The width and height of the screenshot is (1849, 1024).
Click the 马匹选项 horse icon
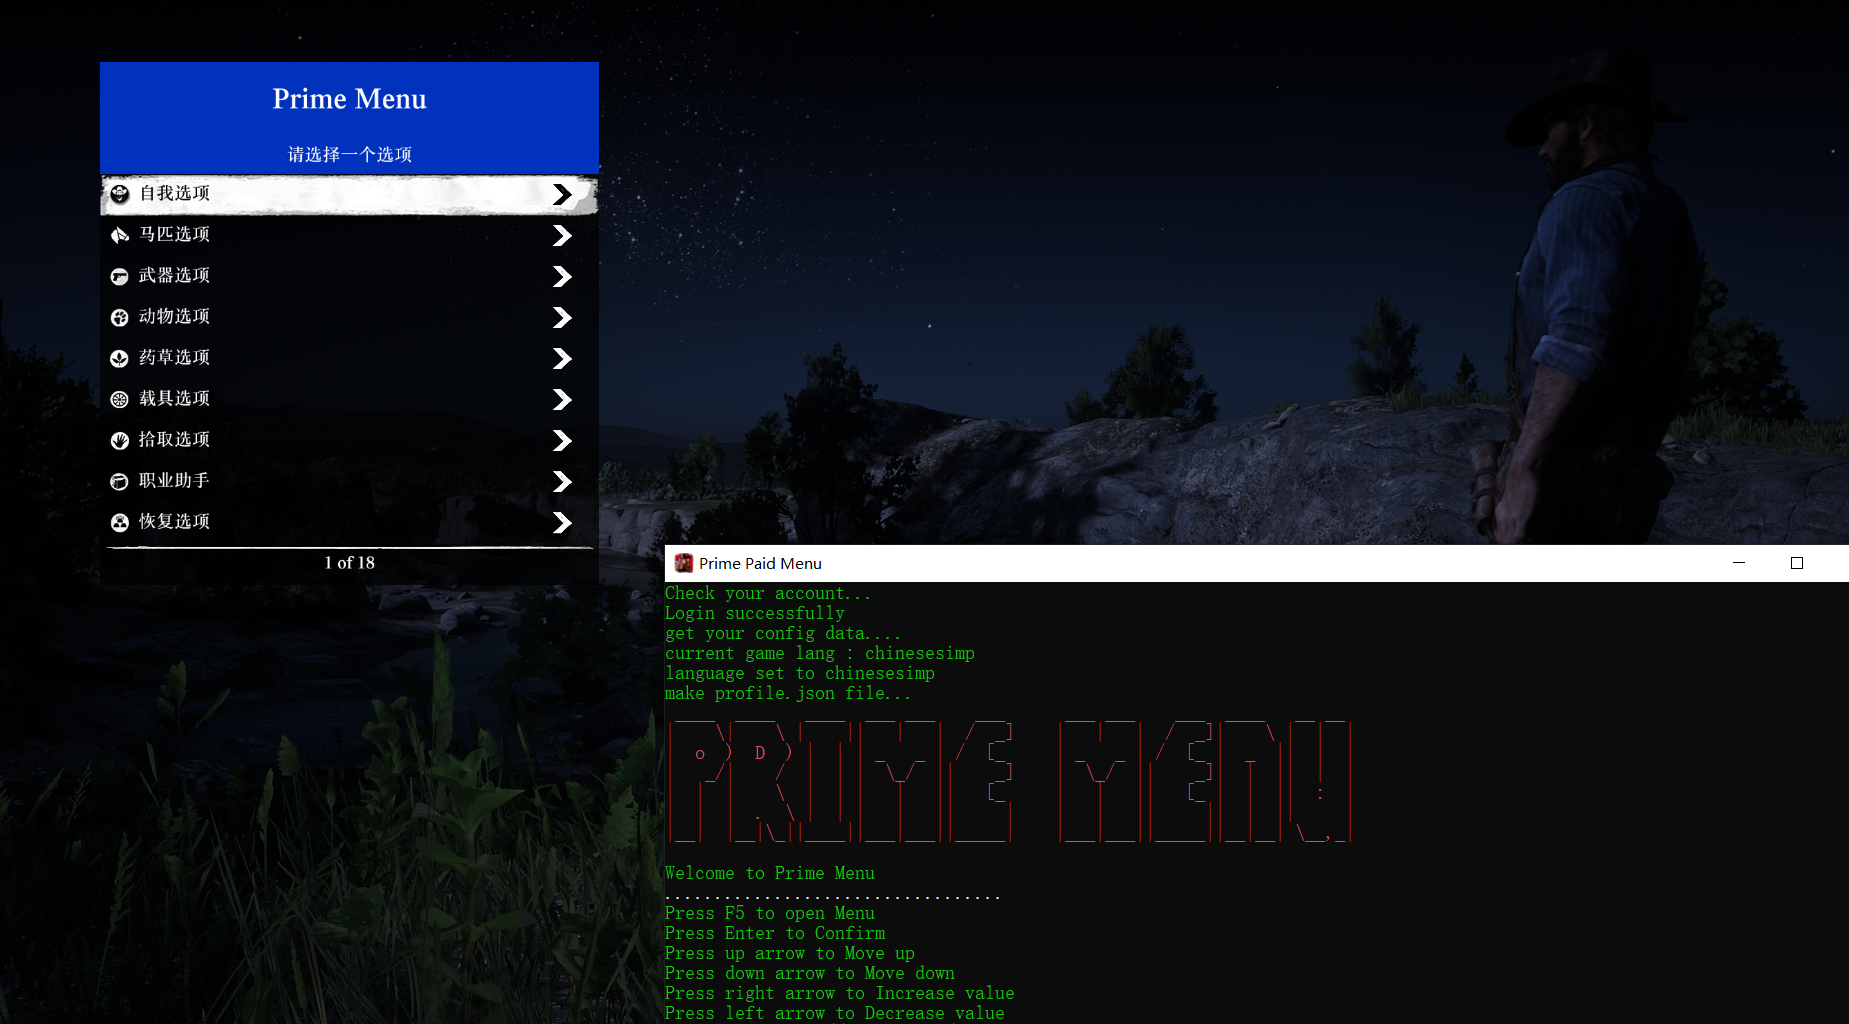pyautogui.click(x=120, y=235)
